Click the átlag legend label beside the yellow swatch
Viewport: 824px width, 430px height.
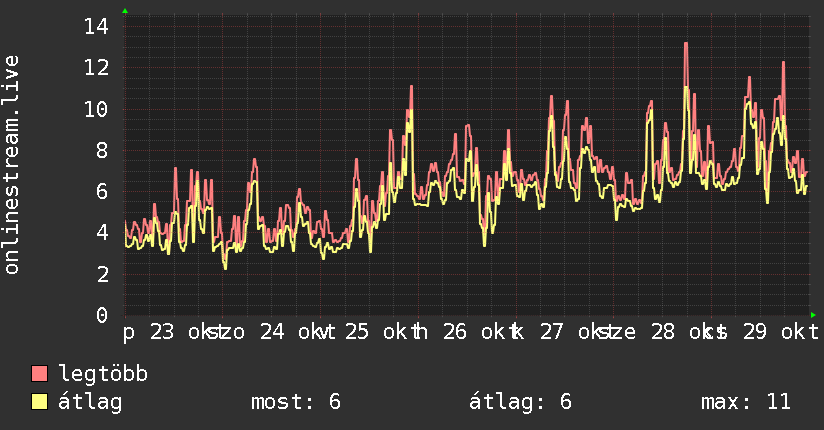90,403
